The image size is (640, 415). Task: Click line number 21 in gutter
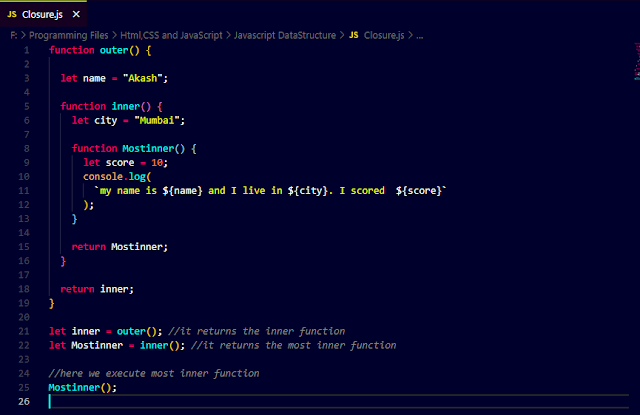coord(24,331)
